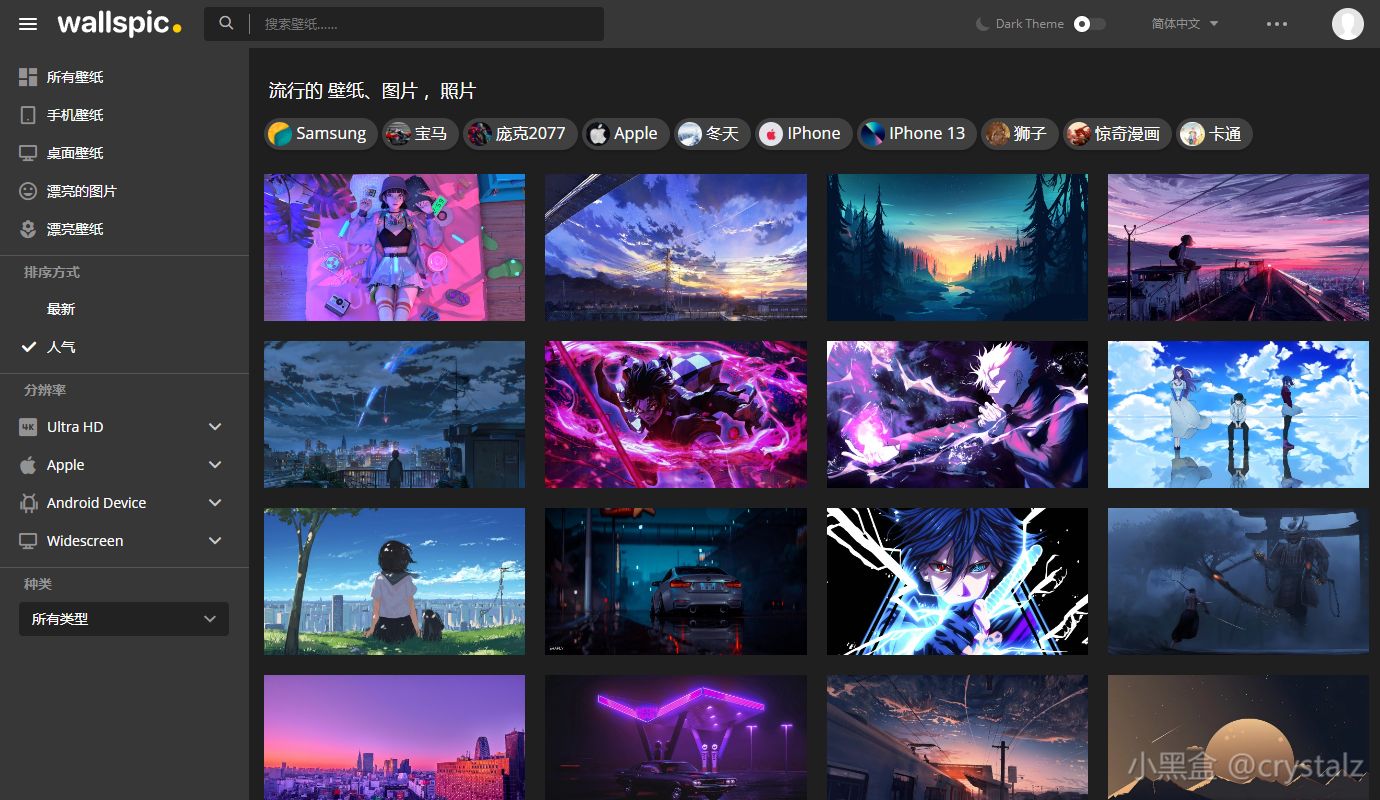
Task: Click the 漂亮壁纸 flower icon
Action: tap(28, 229)
